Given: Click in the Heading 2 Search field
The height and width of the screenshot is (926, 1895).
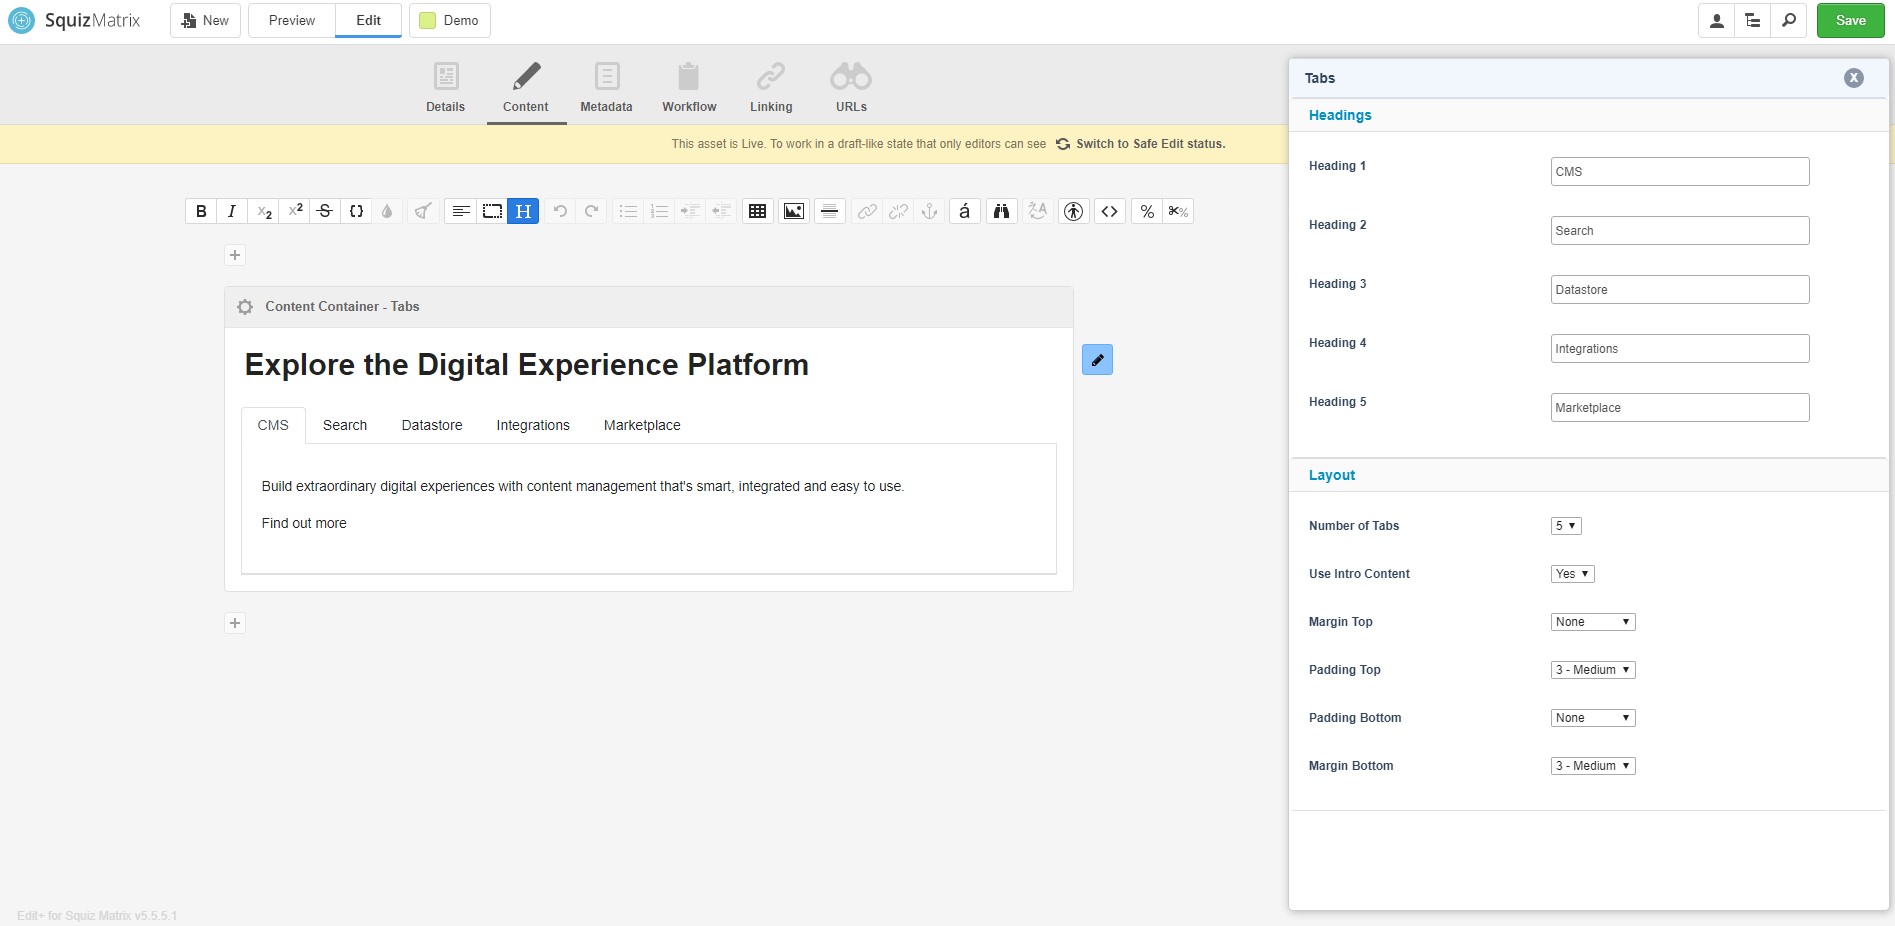Looking at the screenshot, I should pyautogui.click(x=1680, y=230).
